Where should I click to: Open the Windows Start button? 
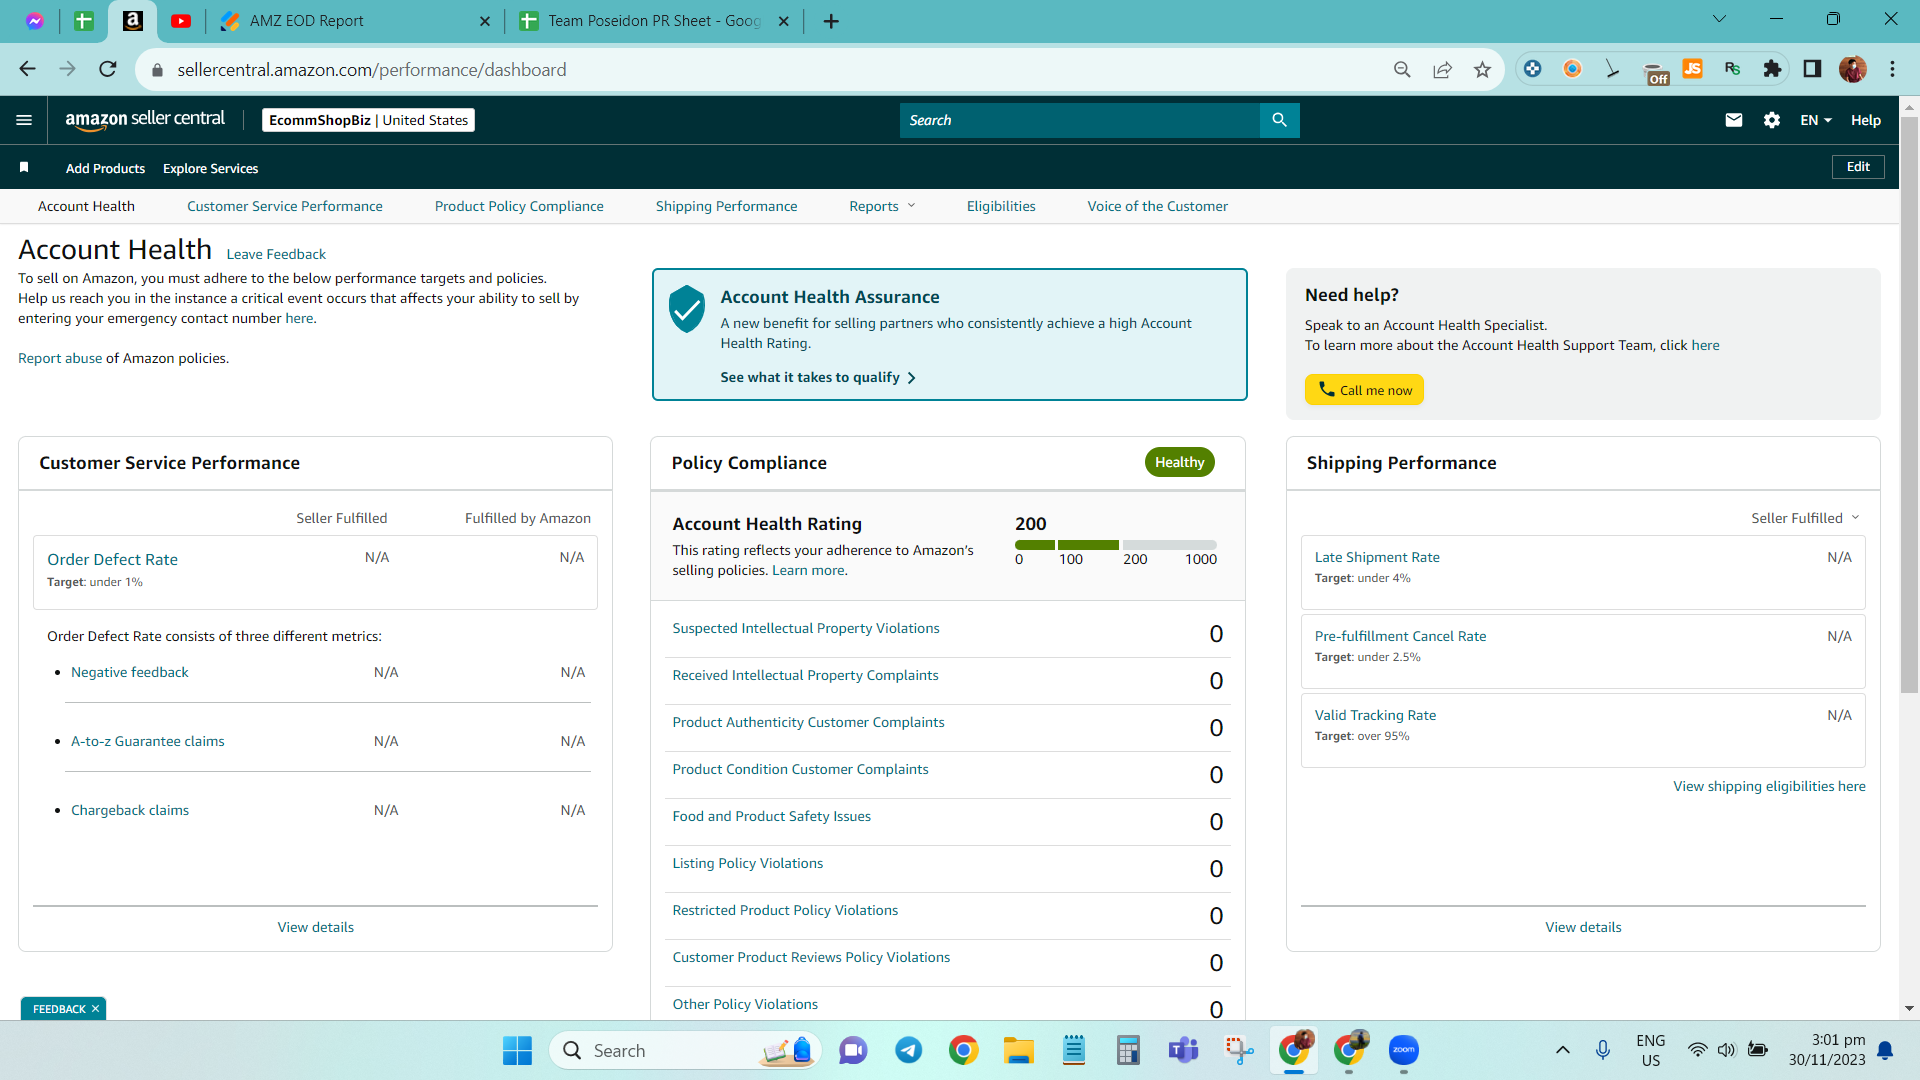(x=517, y=1050)
